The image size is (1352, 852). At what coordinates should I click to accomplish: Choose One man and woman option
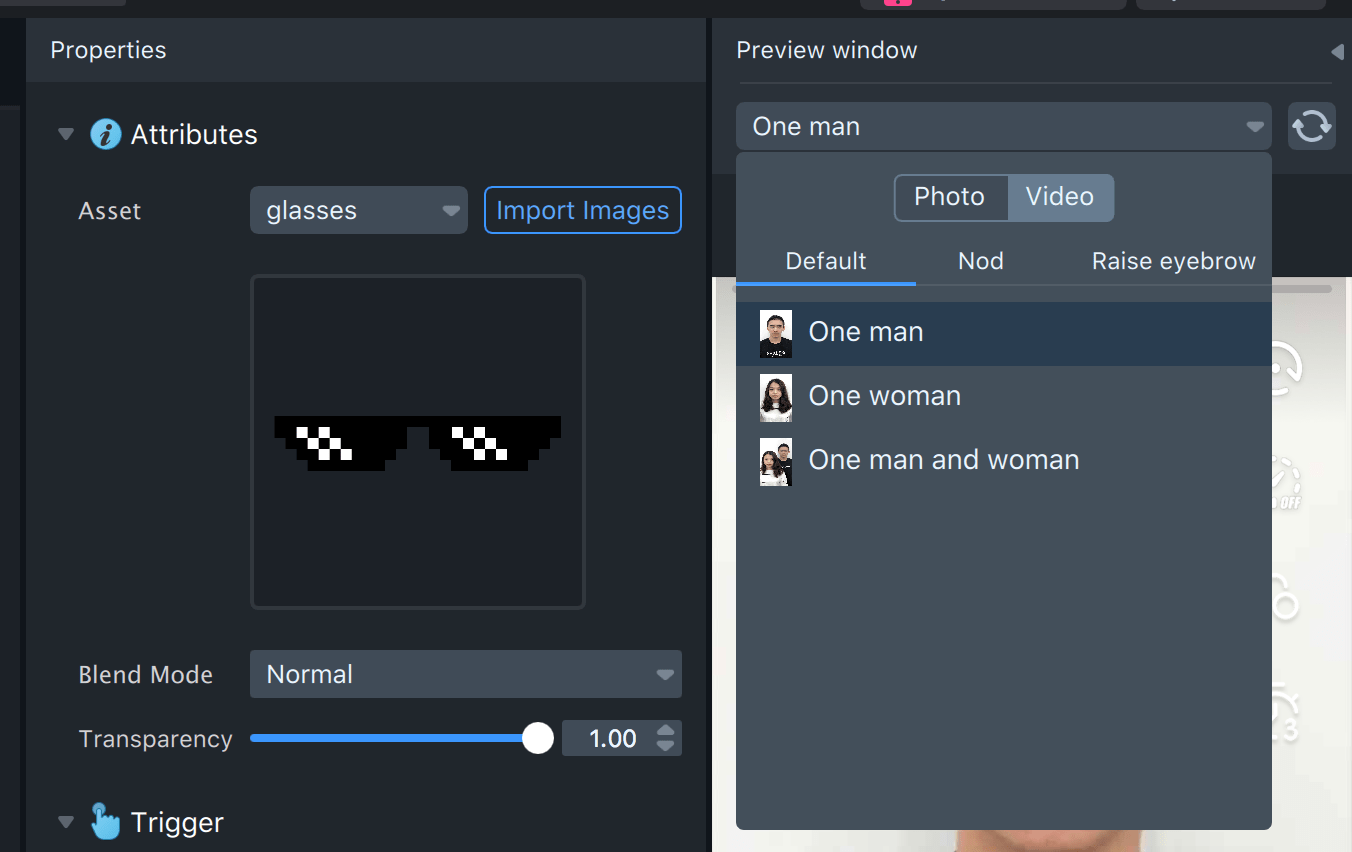(x=1004, y=460)
